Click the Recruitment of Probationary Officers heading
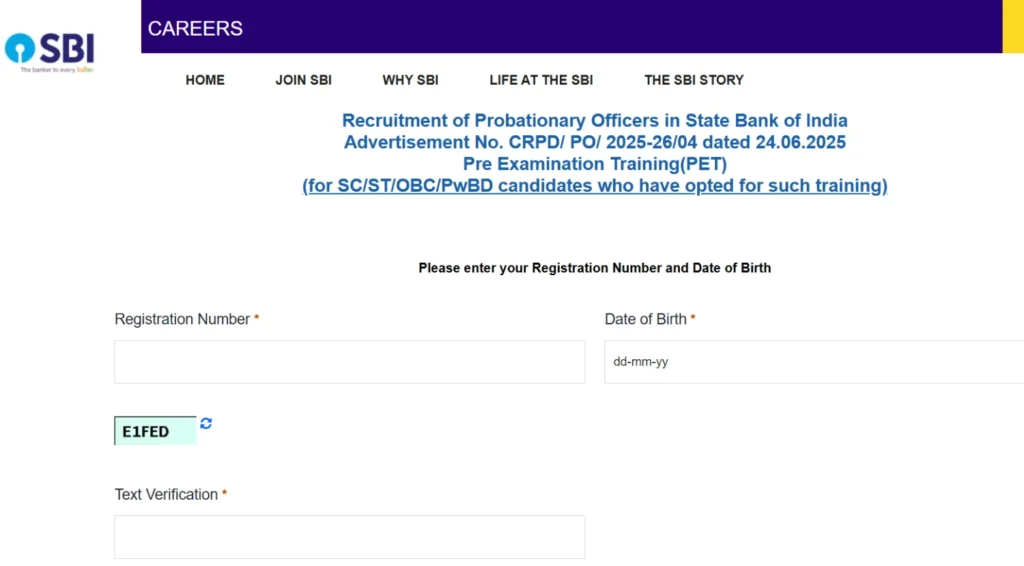The height and width of the screenshot is (566, 1024). [595, 121]
